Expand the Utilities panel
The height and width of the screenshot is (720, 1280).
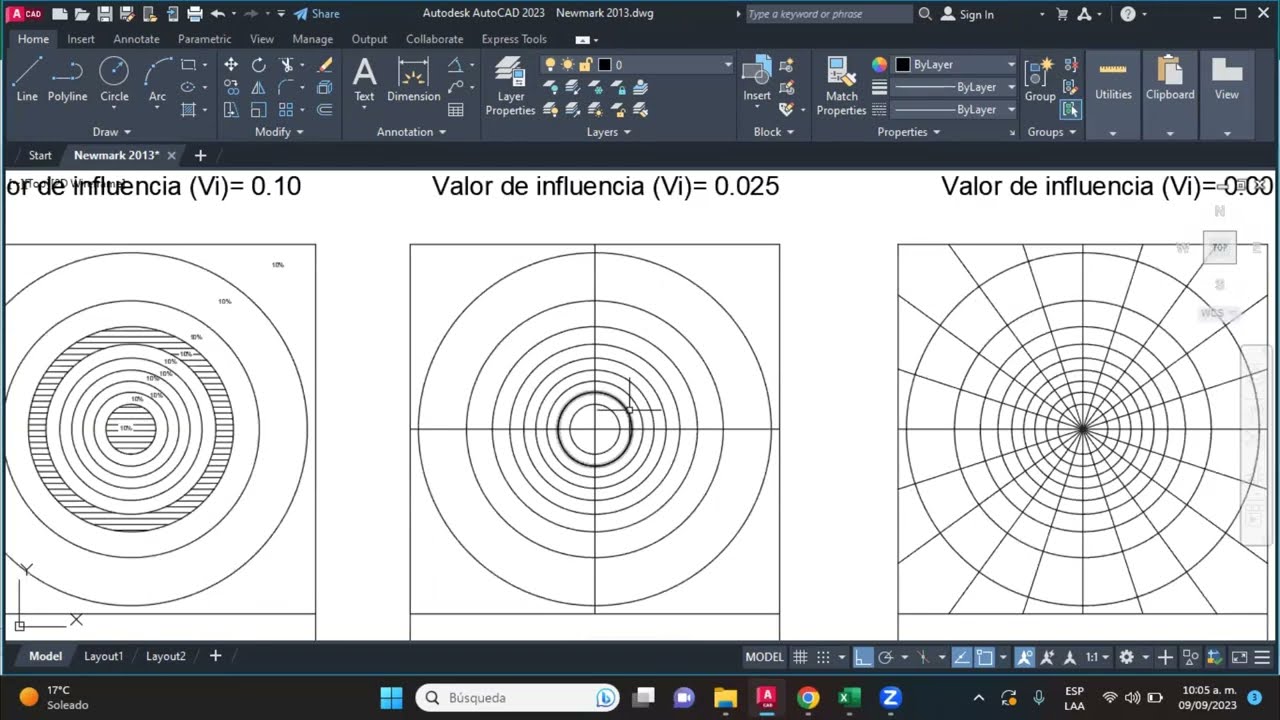[1113, 133]
